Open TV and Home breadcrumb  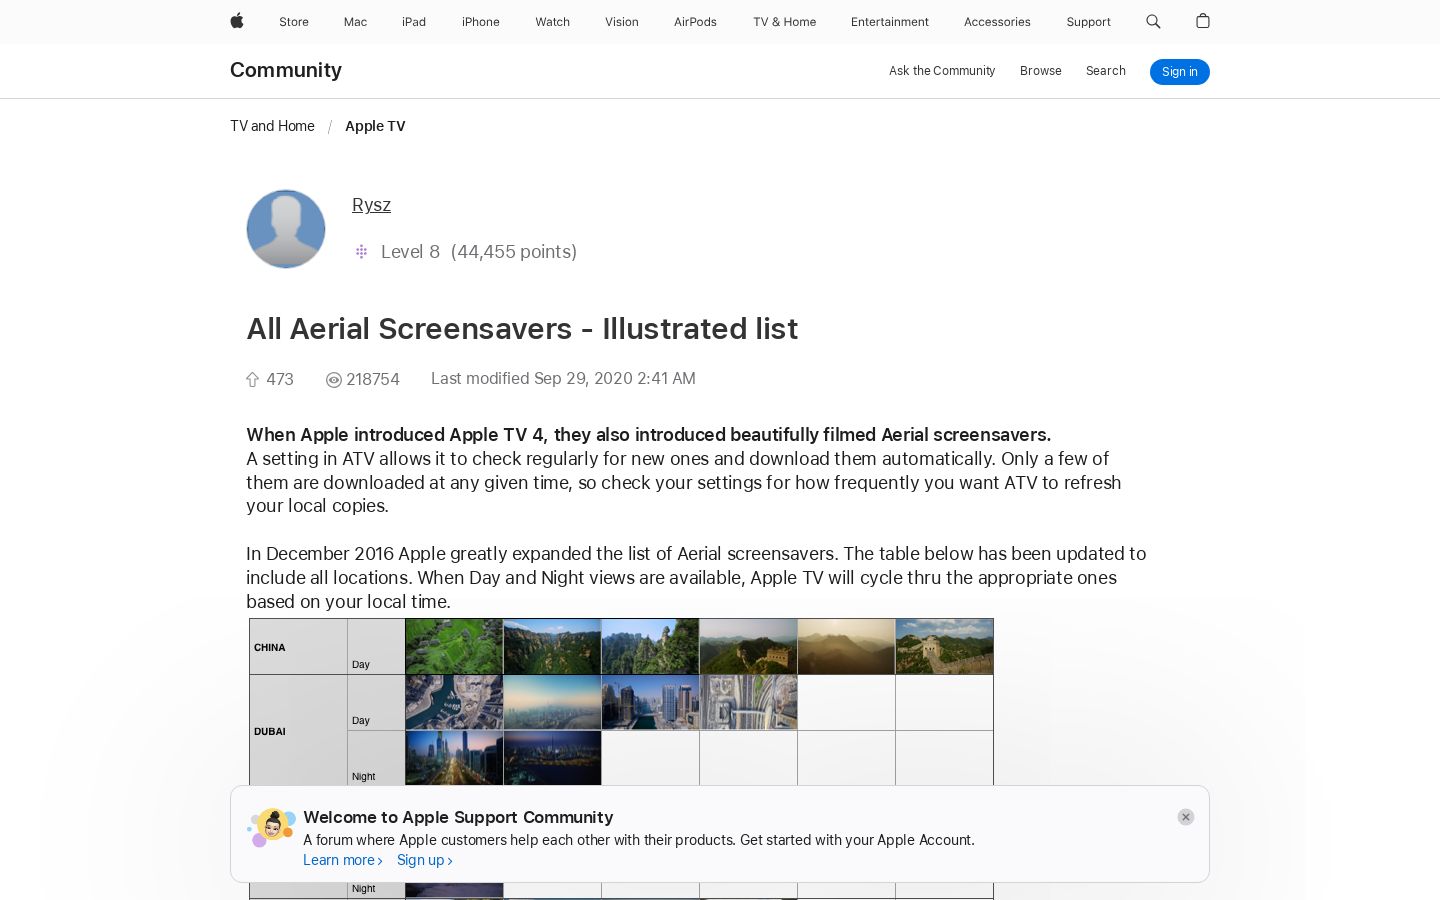coord(272,126)
